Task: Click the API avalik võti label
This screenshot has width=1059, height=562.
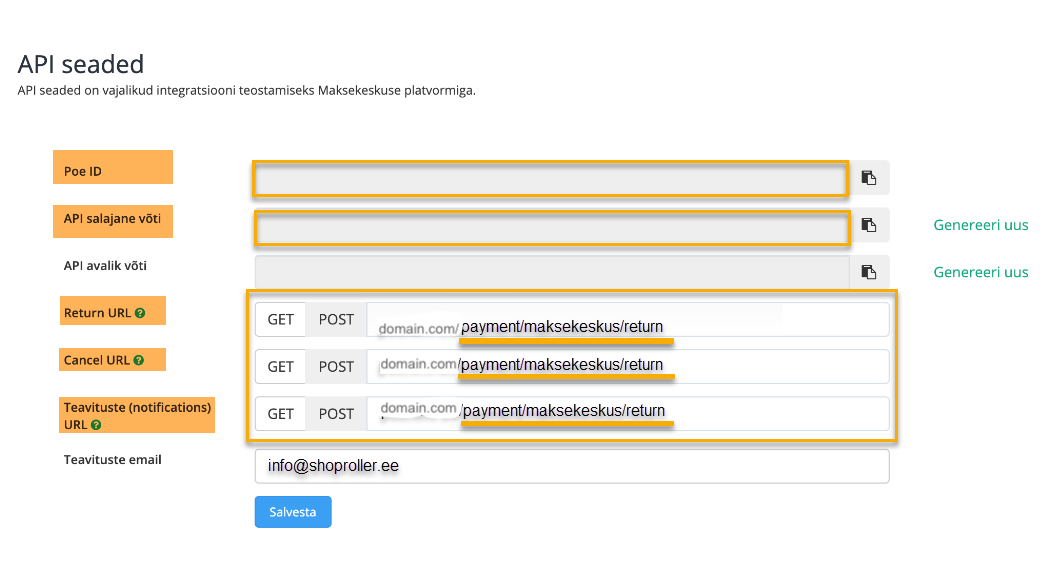Action: [105, 266]
